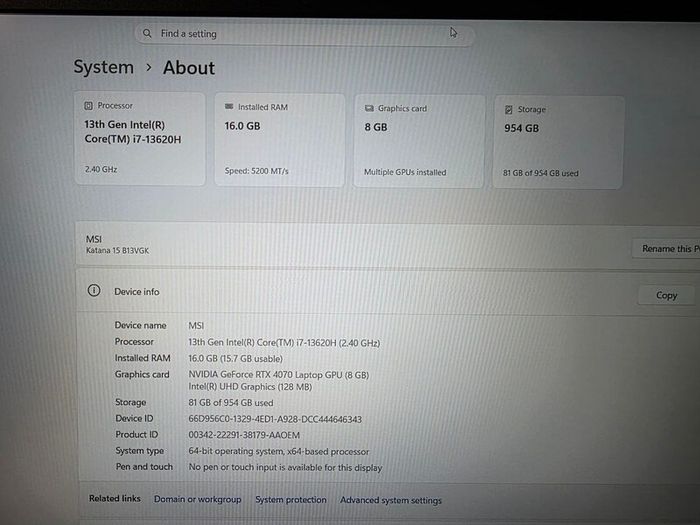The width and height of the screenshot is (700, 525).
Task: Click the System type label
Action: [x=140, y=451]
